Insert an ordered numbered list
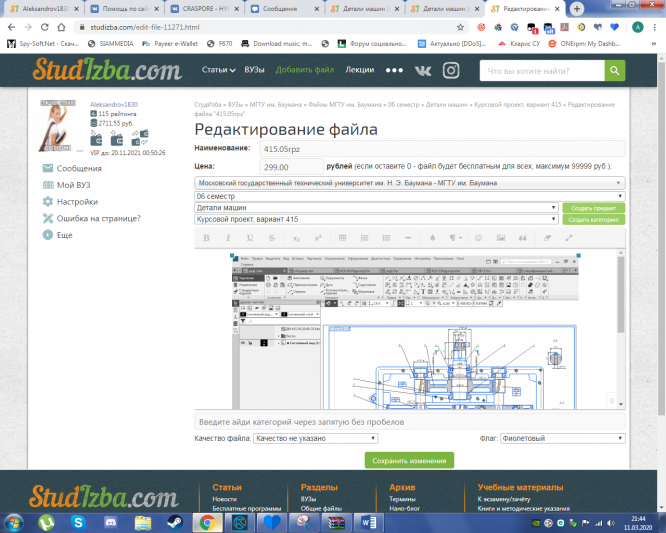Image resolution: width=666 pixels, height=533 pixels. tap(364, 238)
